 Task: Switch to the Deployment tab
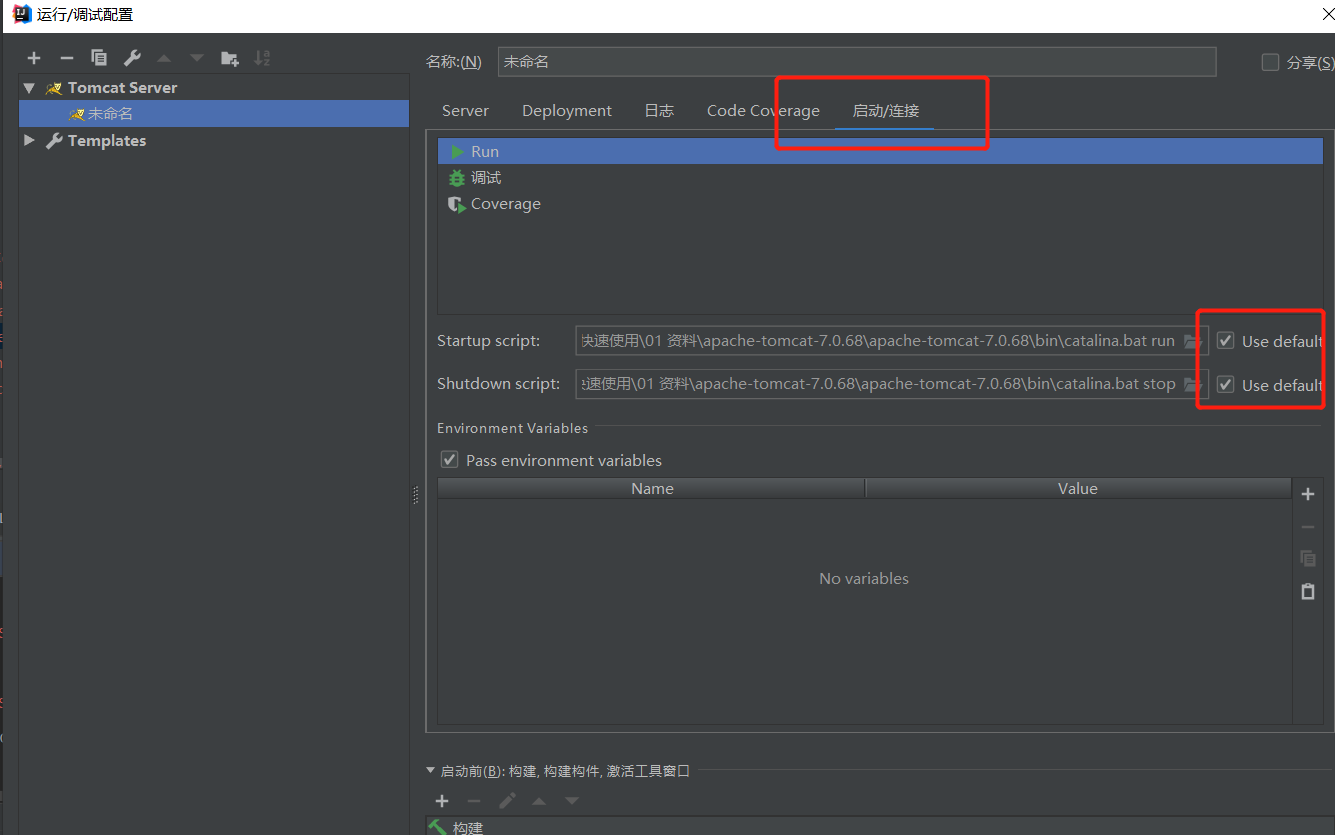[x=566, y=110]
